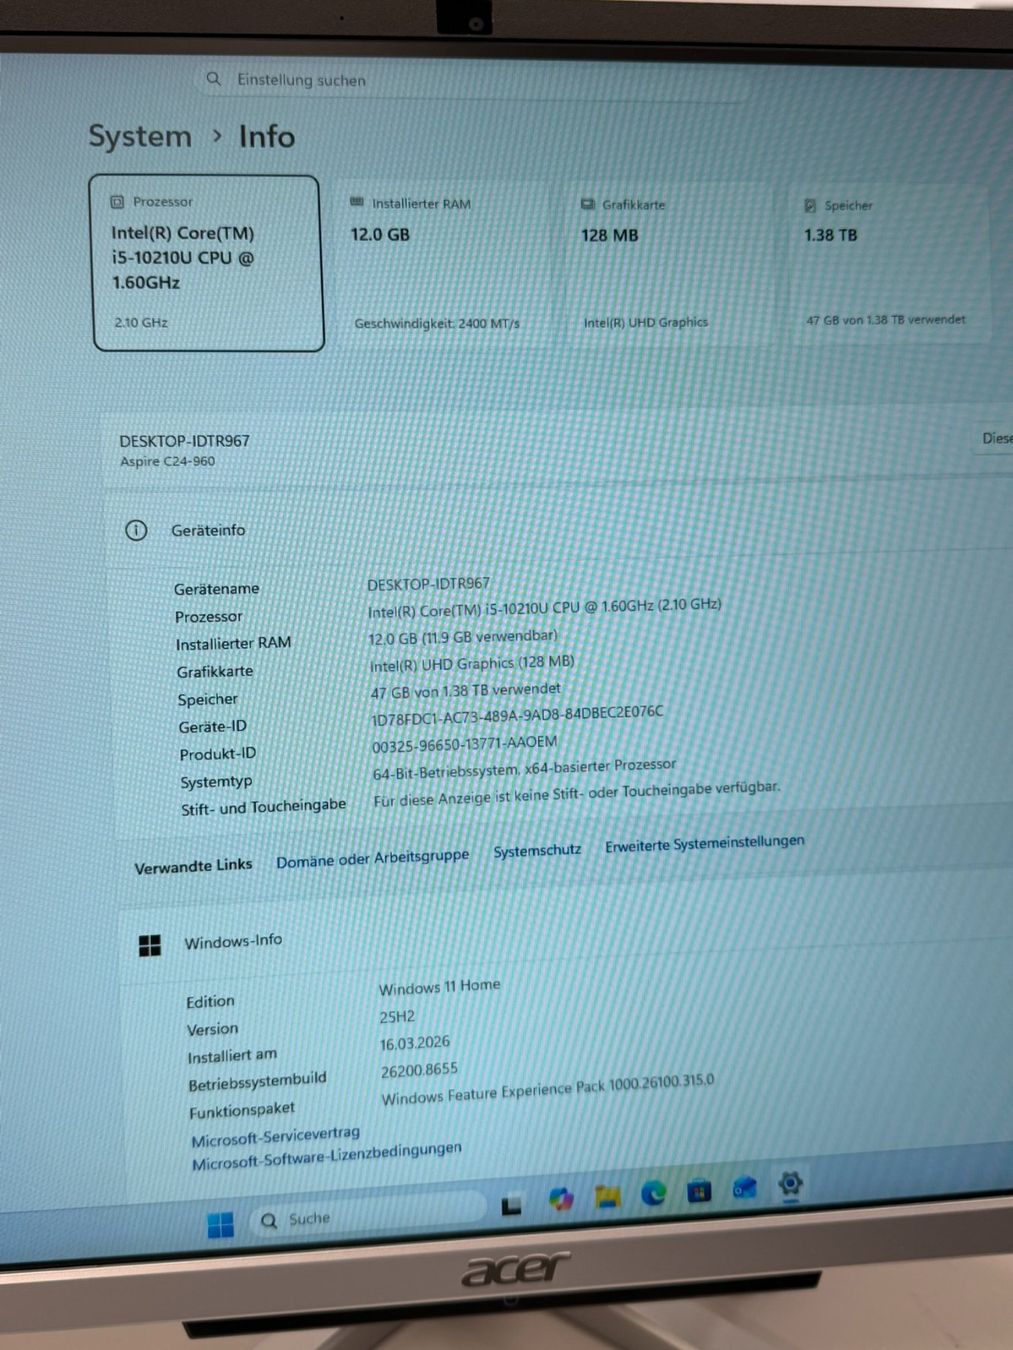Click the 64-Bit-Betriebssystem Systemtyp value
Viewport: 1013px width, 1350px height.
tap(525, 769)
